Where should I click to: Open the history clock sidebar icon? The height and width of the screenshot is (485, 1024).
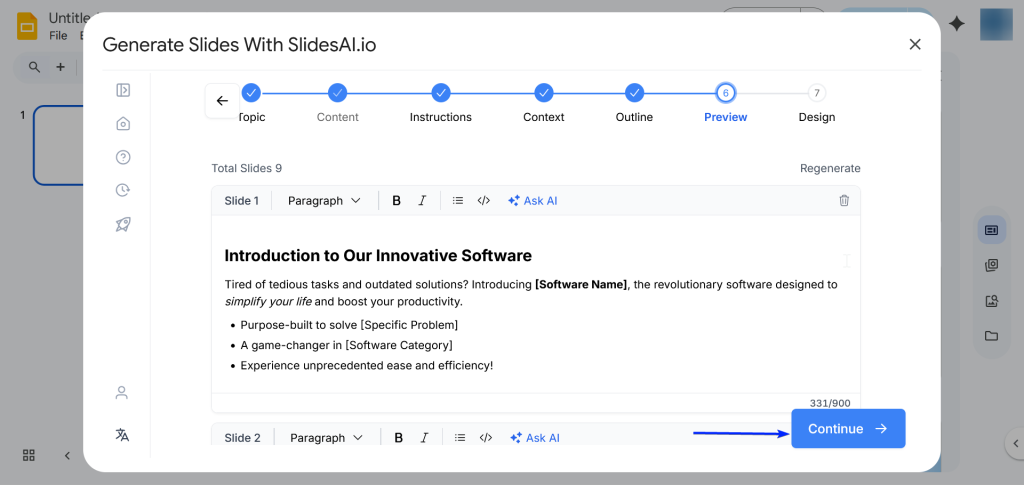click(123, 190)
